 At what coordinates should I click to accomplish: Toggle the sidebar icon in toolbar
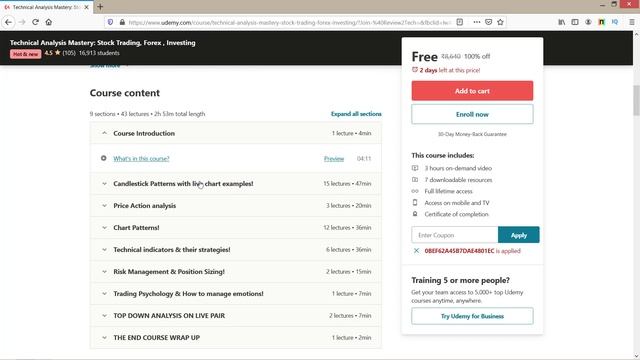[x=575, y=22]
